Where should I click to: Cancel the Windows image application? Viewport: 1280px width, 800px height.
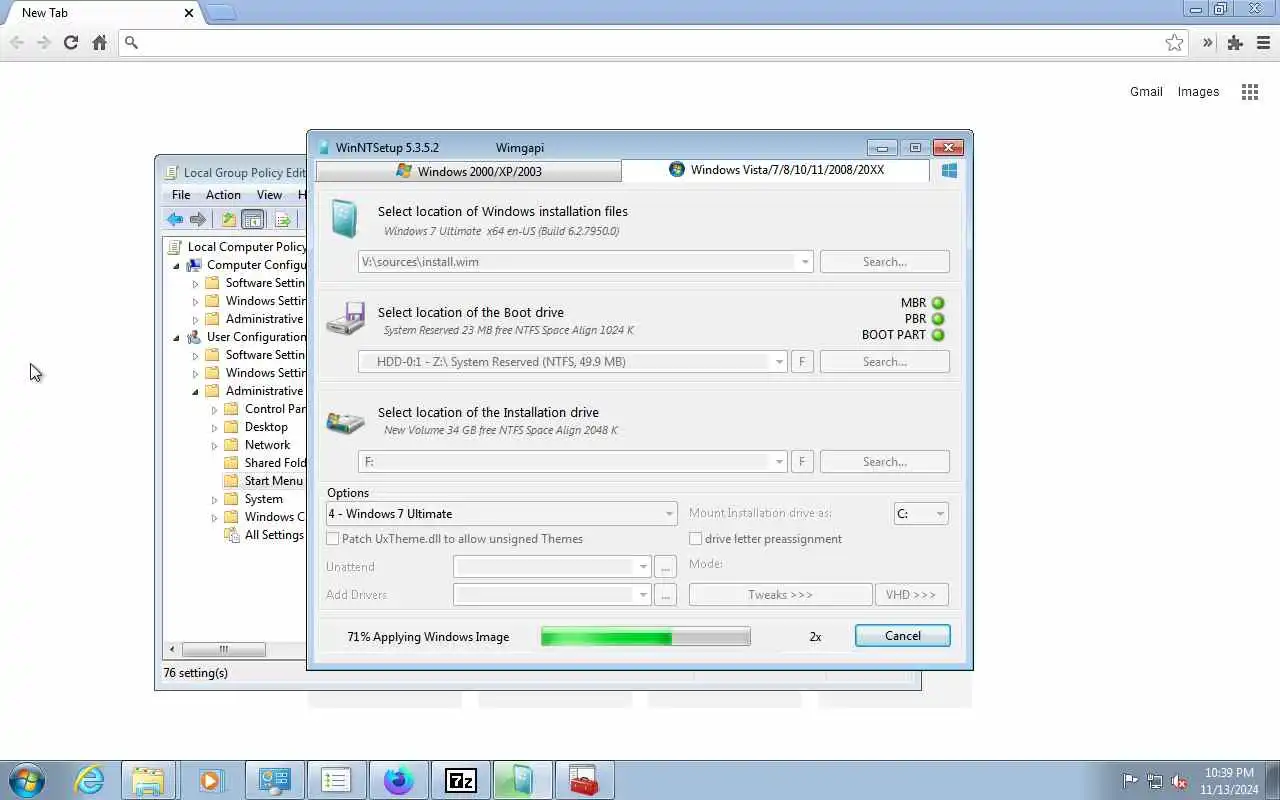(x=903, y=636)
